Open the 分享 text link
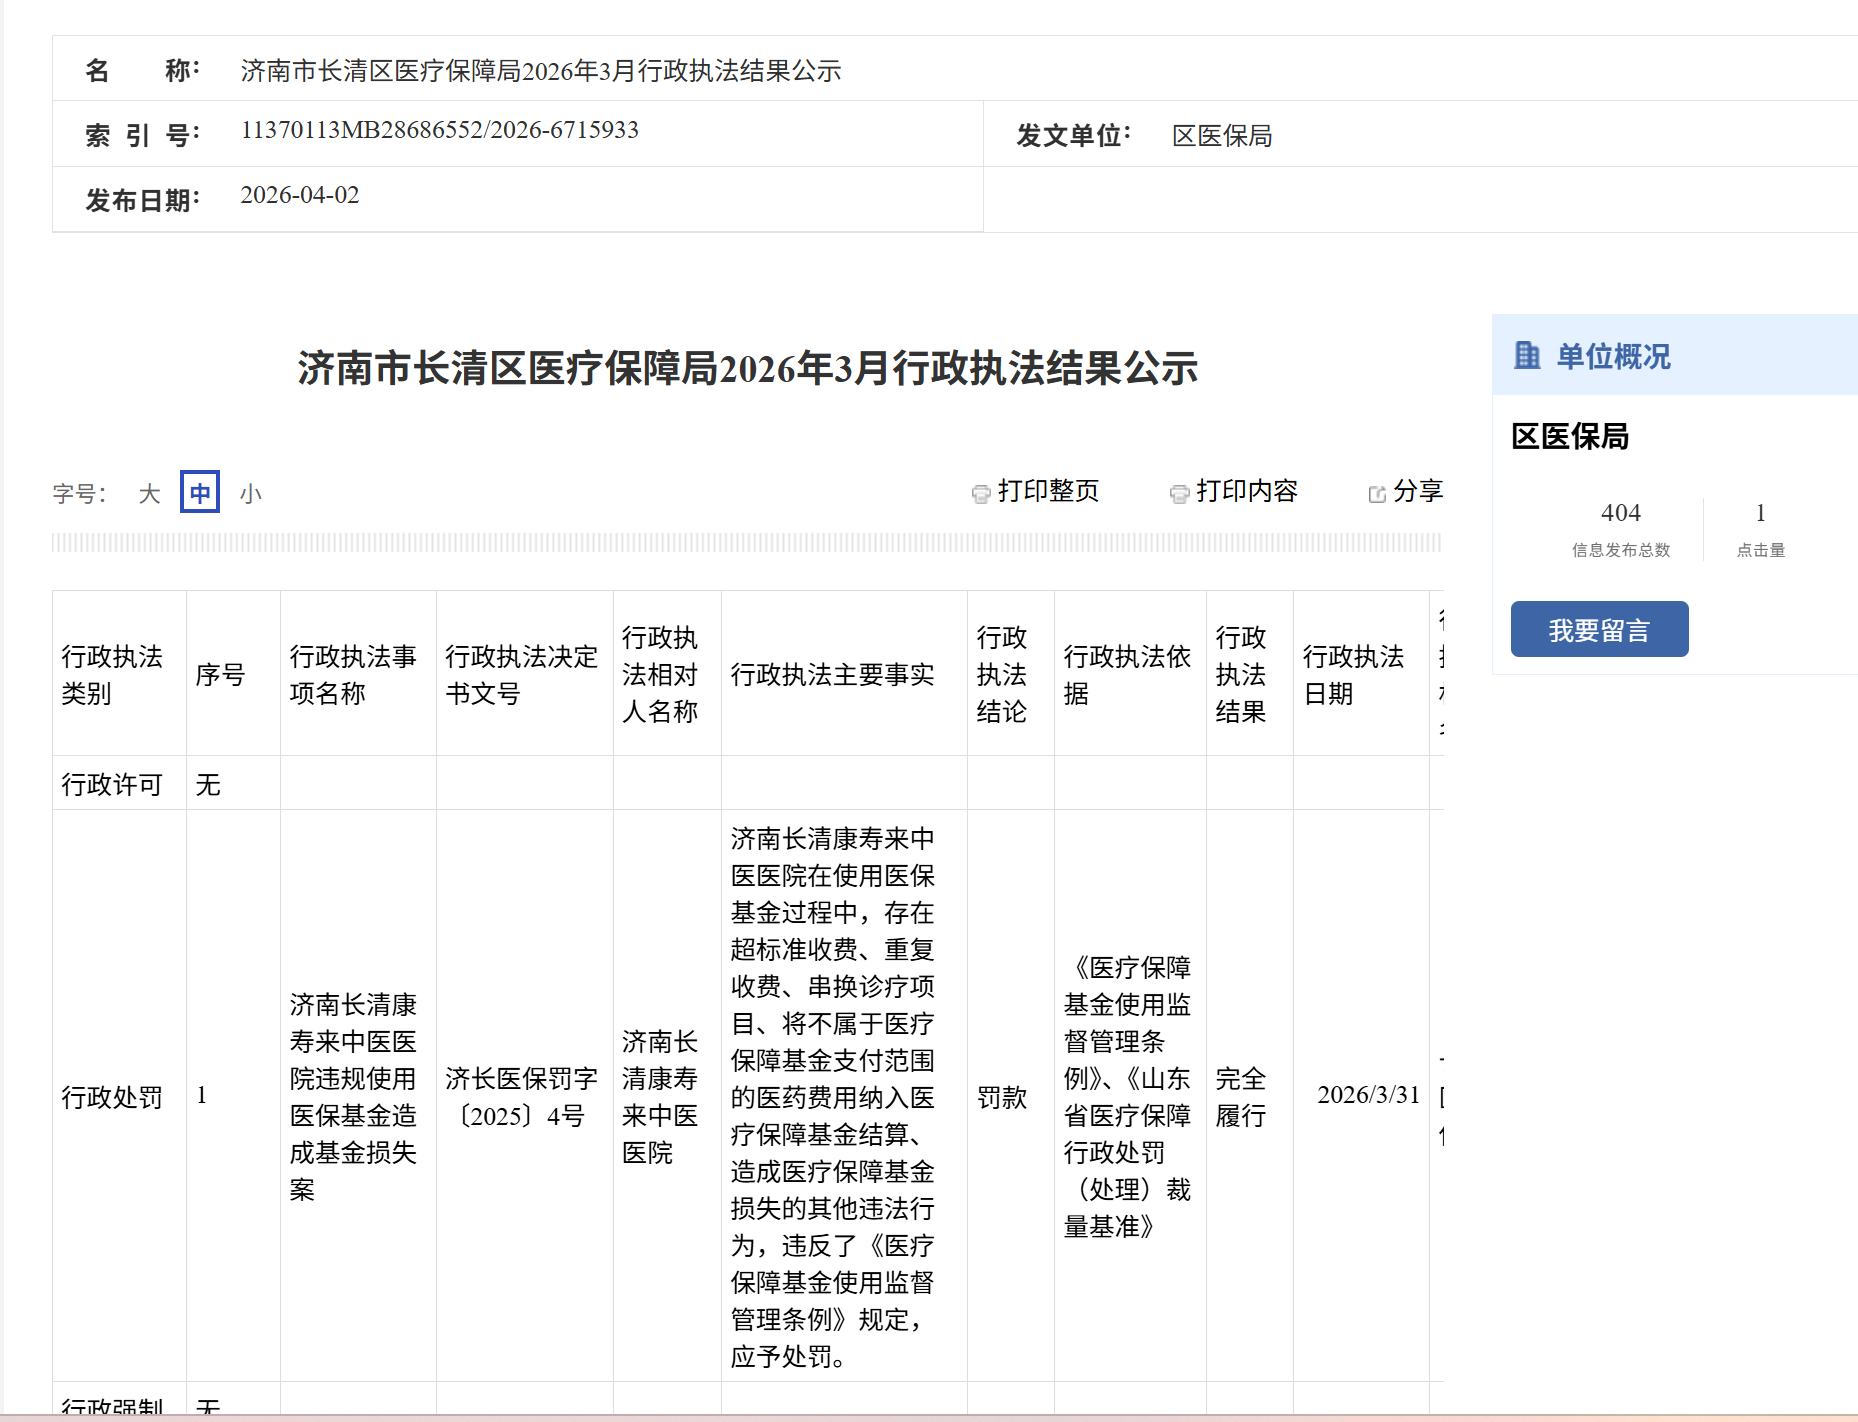The height and width of the screenshot is (1422, 1858). pyautogui.click(x=1417, y=491)
